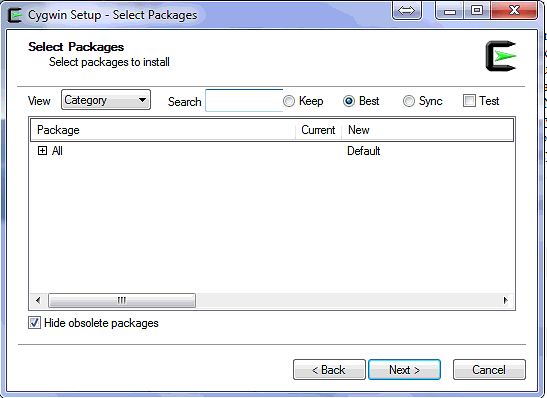Click the scrollbar's right arrow
Image resolution: width=547 pixels, height=398 pixels.
(x=505, y=300)
